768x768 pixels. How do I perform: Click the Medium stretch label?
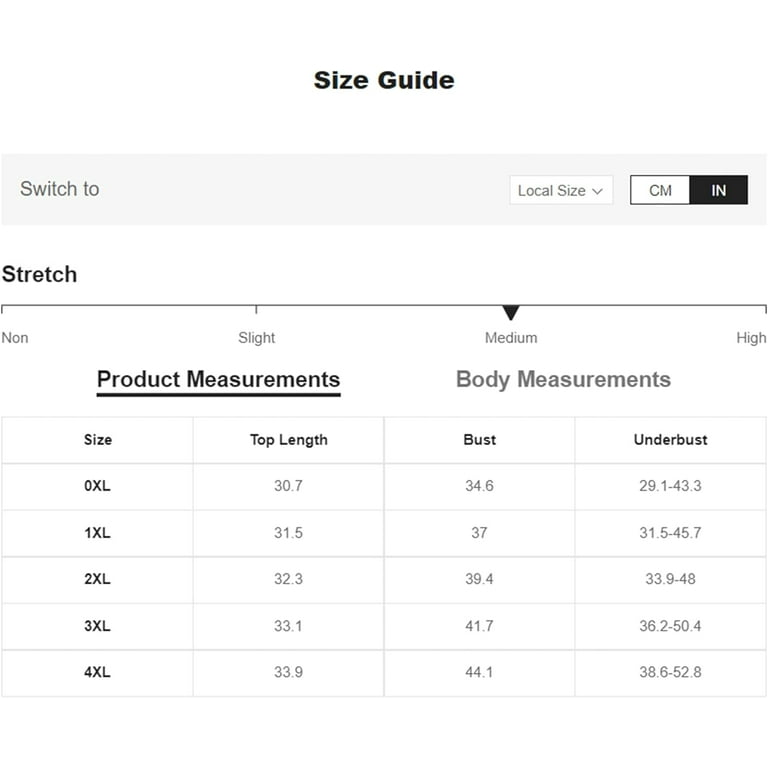(511, 338)
